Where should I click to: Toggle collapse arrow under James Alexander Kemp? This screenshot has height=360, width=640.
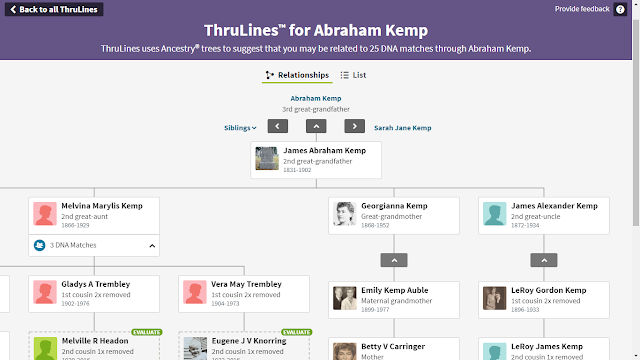coord(544,260)
